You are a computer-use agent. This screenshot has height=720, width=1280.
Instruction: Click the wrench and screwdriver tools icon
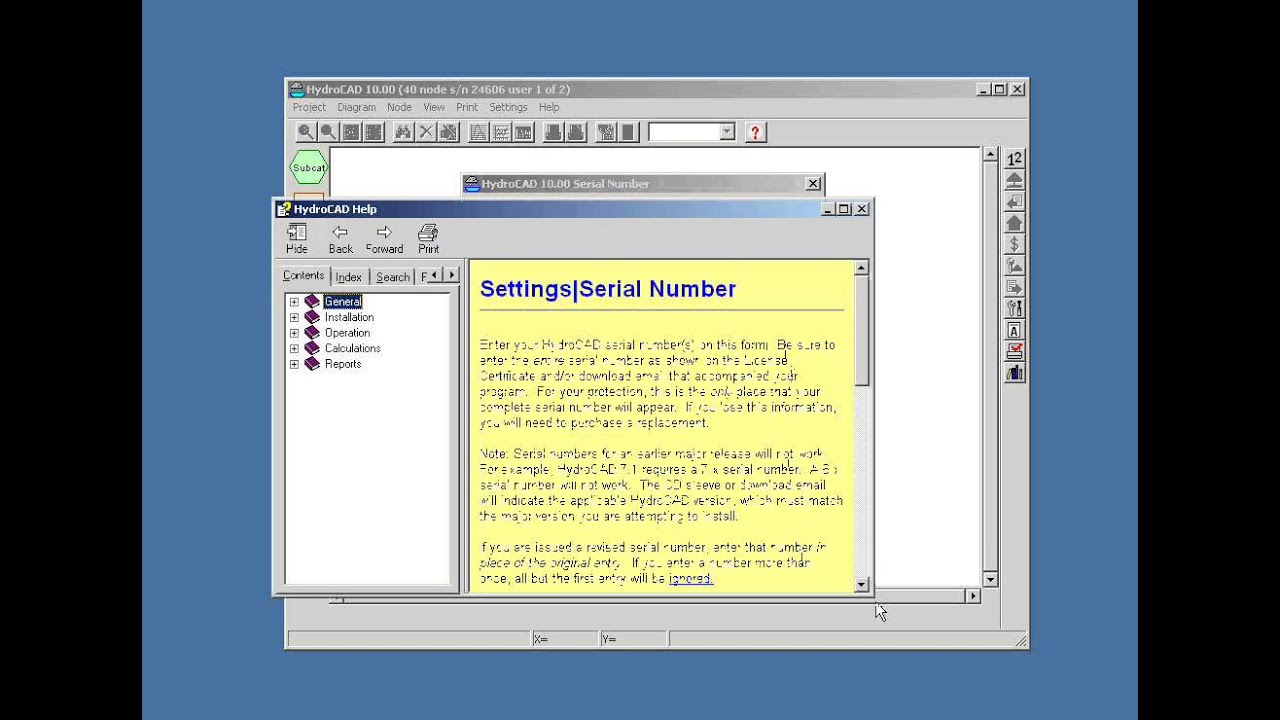[x=1014, y=309]
